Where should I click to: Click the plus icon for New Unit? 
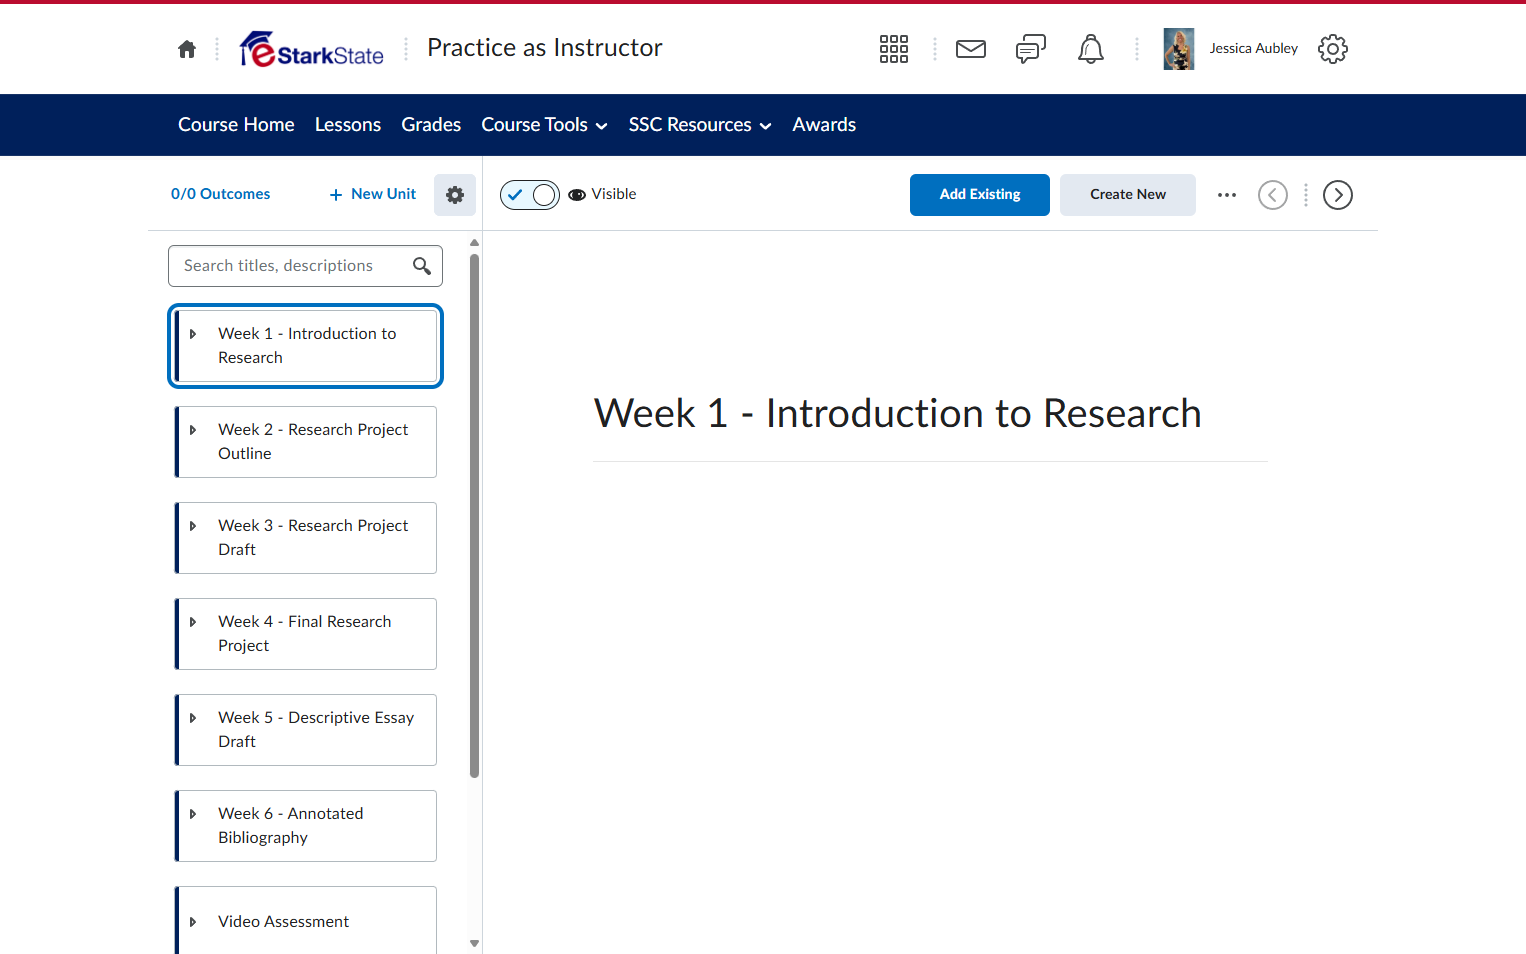tap(336, 195)
